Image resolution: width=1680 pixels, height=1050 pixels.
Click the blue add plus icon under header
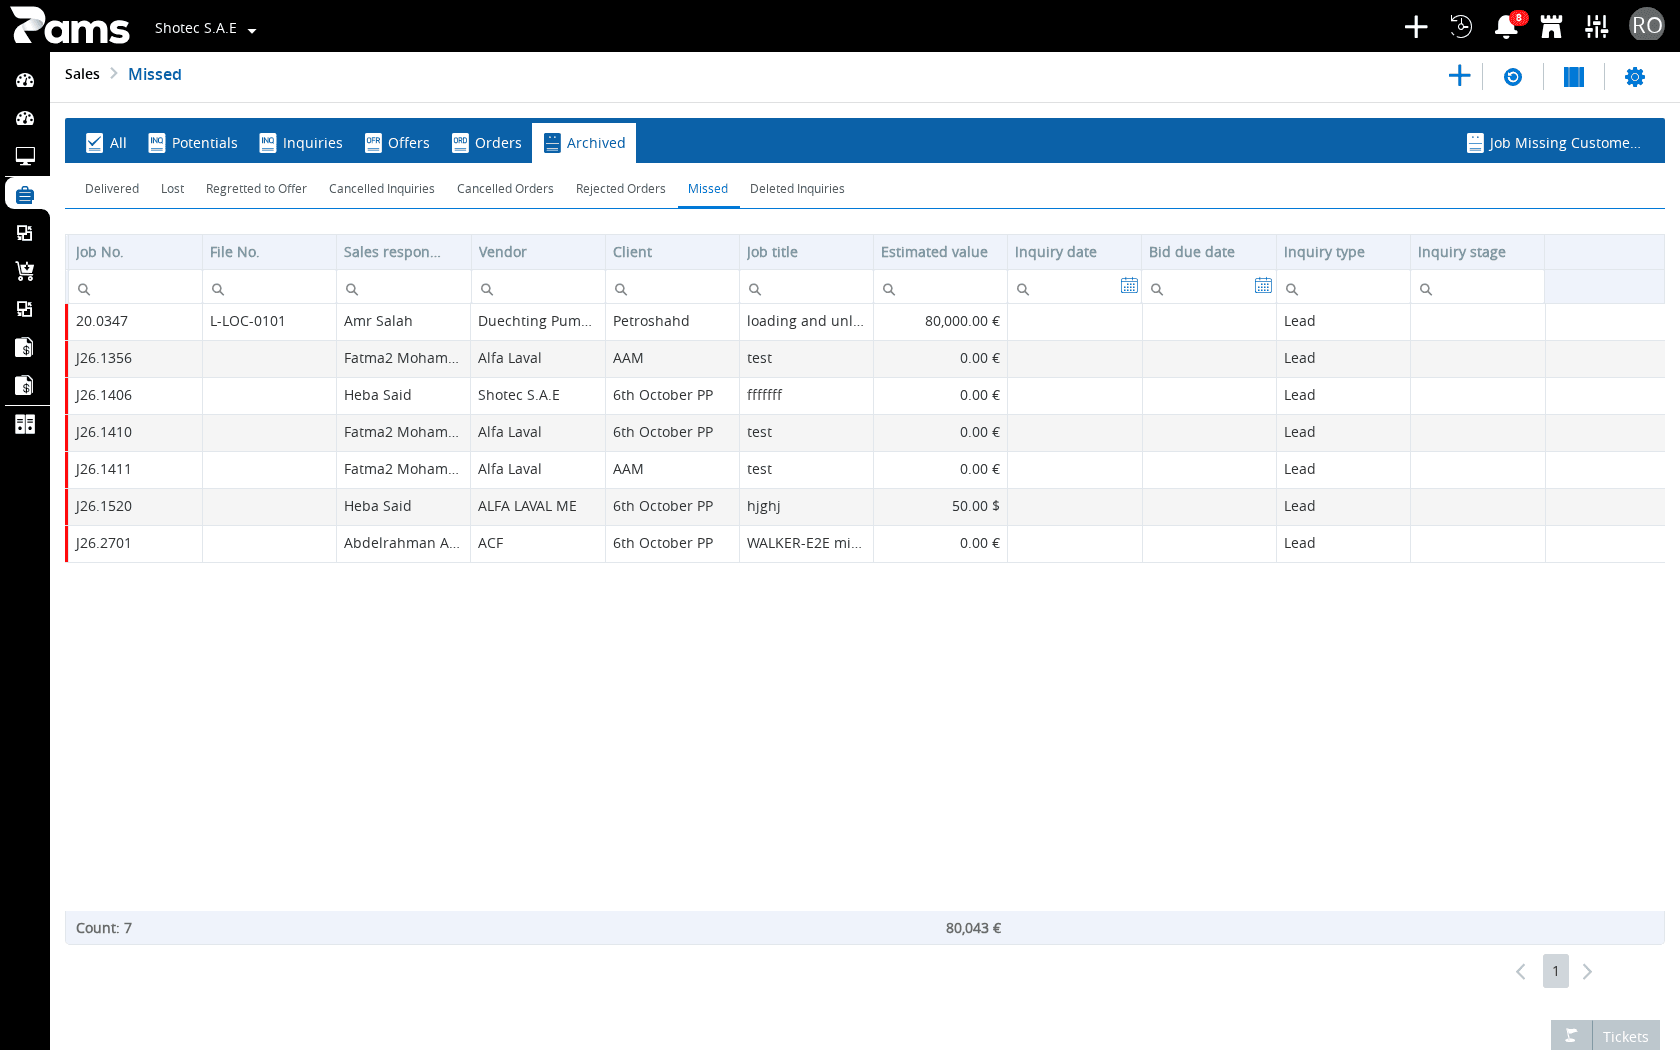[1459, 76]
